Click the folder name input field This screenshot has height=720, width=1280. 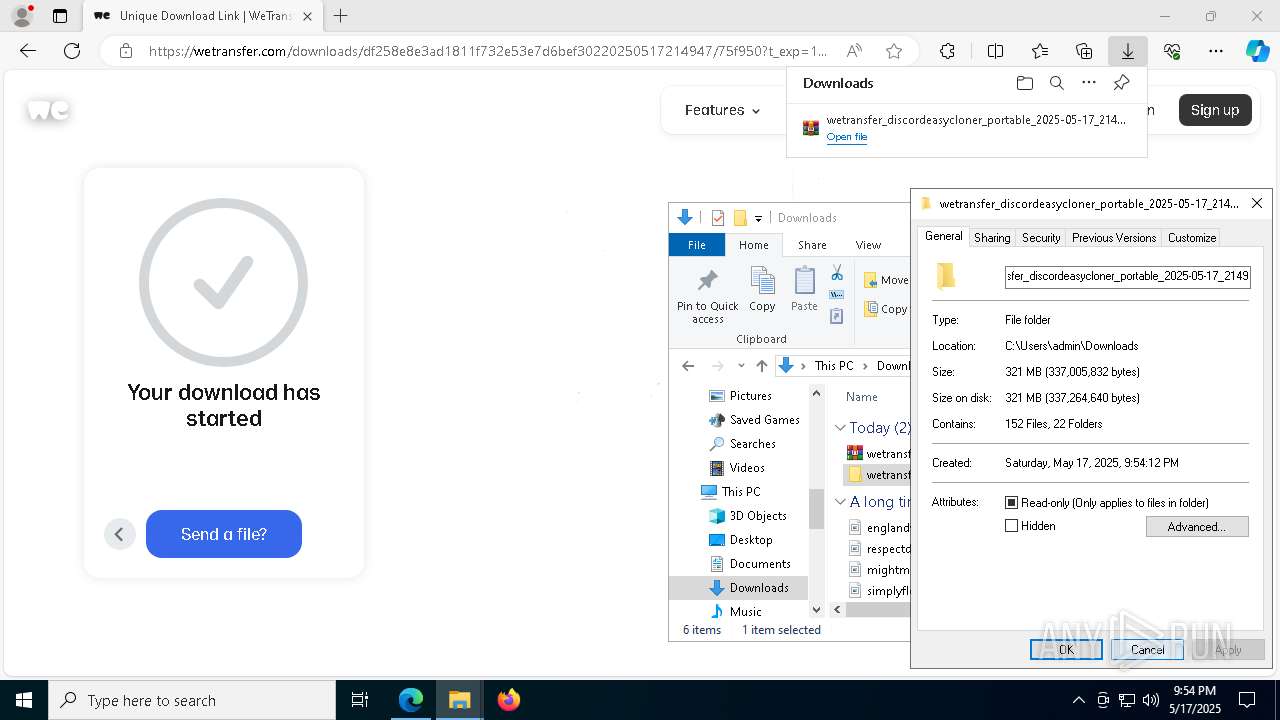1128,276
